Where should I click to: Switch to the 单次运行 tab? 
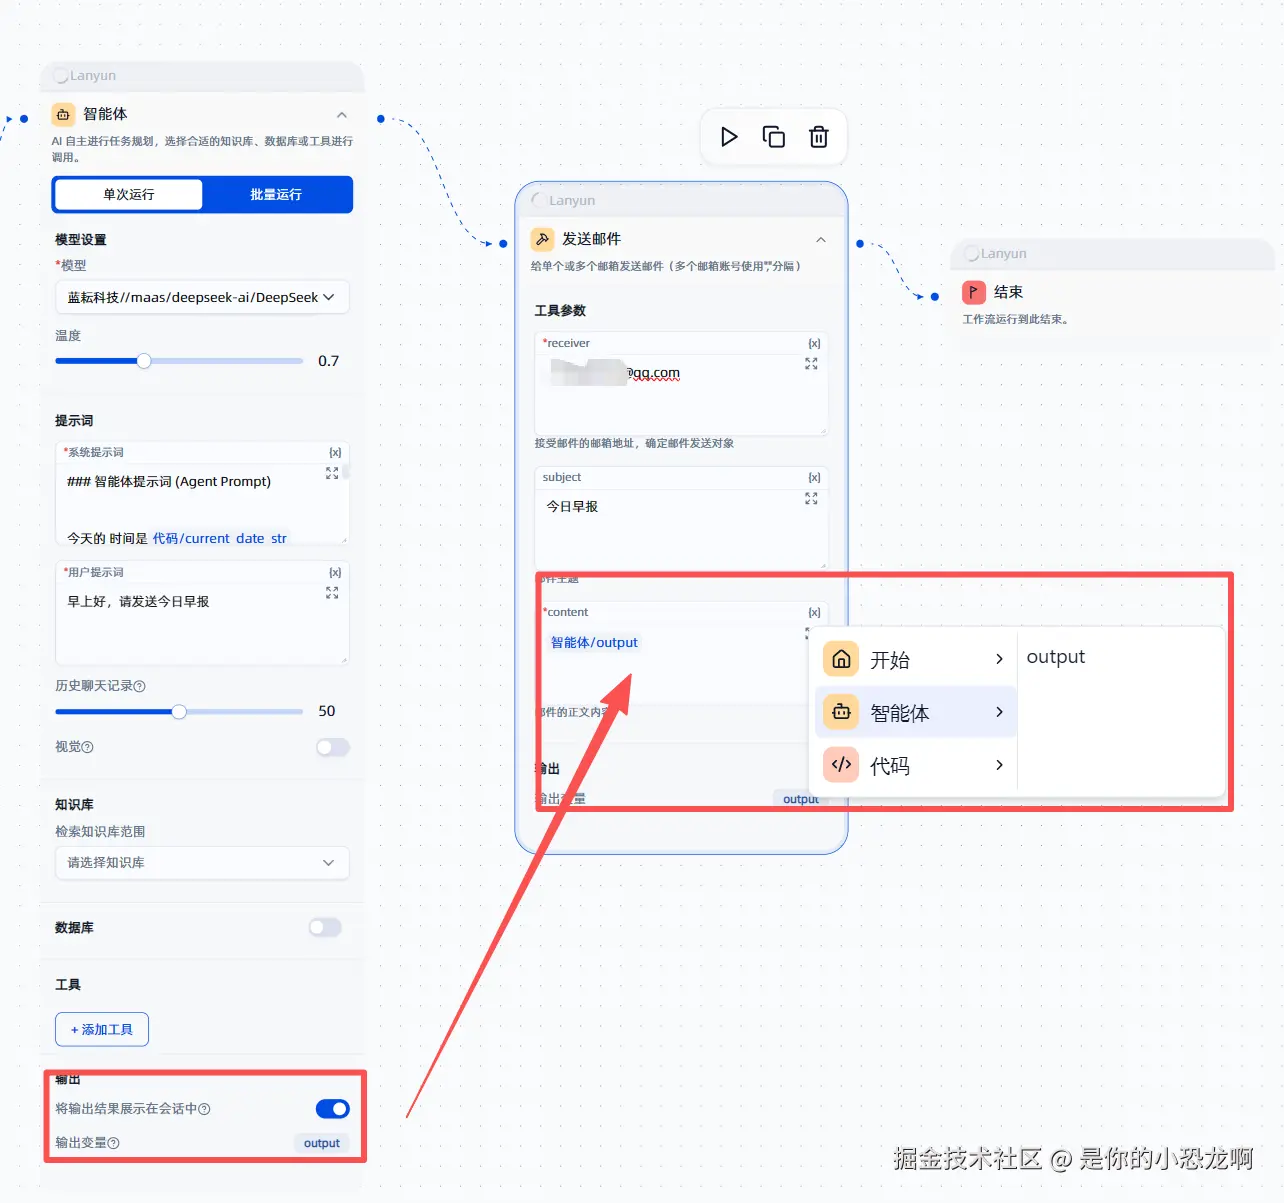129,194
